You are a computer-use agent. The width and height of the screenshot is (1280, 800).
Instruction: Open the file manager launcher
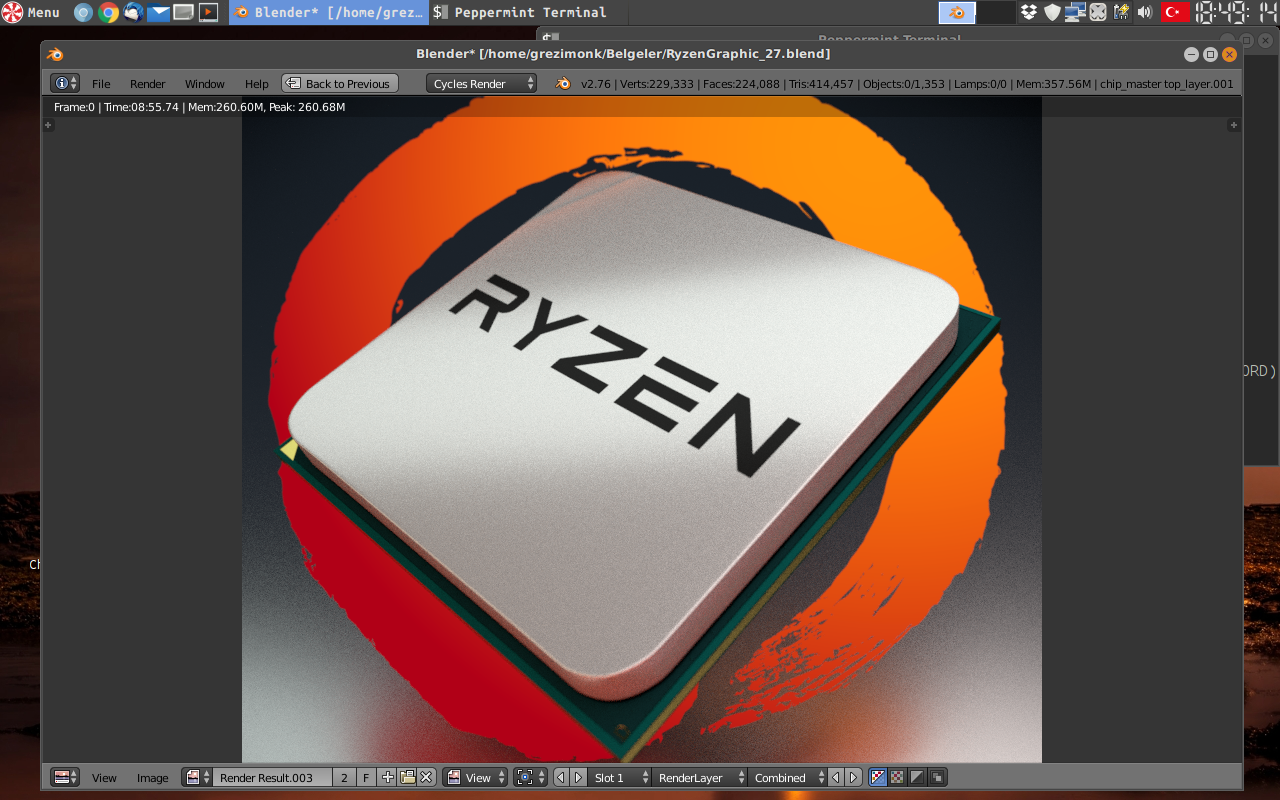click(183, 12)
